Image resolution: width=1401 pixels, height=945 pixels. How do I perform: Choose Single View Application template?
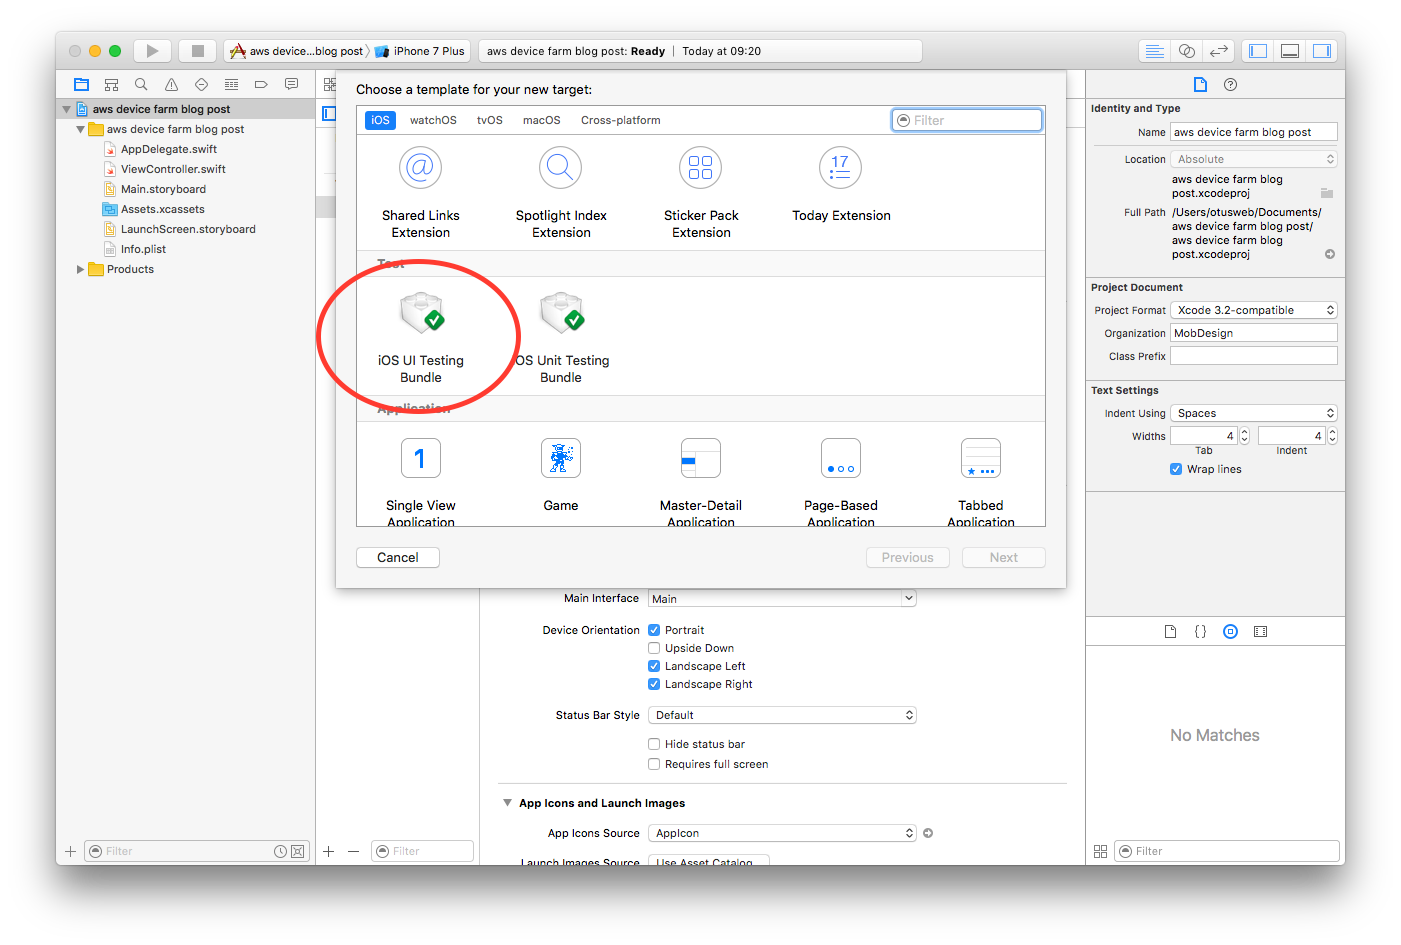coord(421,482)
